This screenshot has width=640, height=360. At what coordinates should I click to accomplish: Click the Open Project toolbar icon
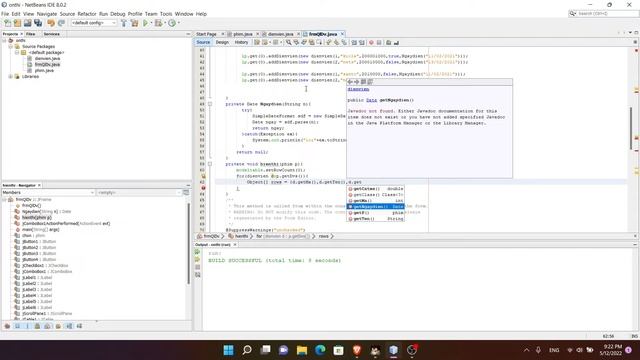pyautogui.click(x=28, y=23)
